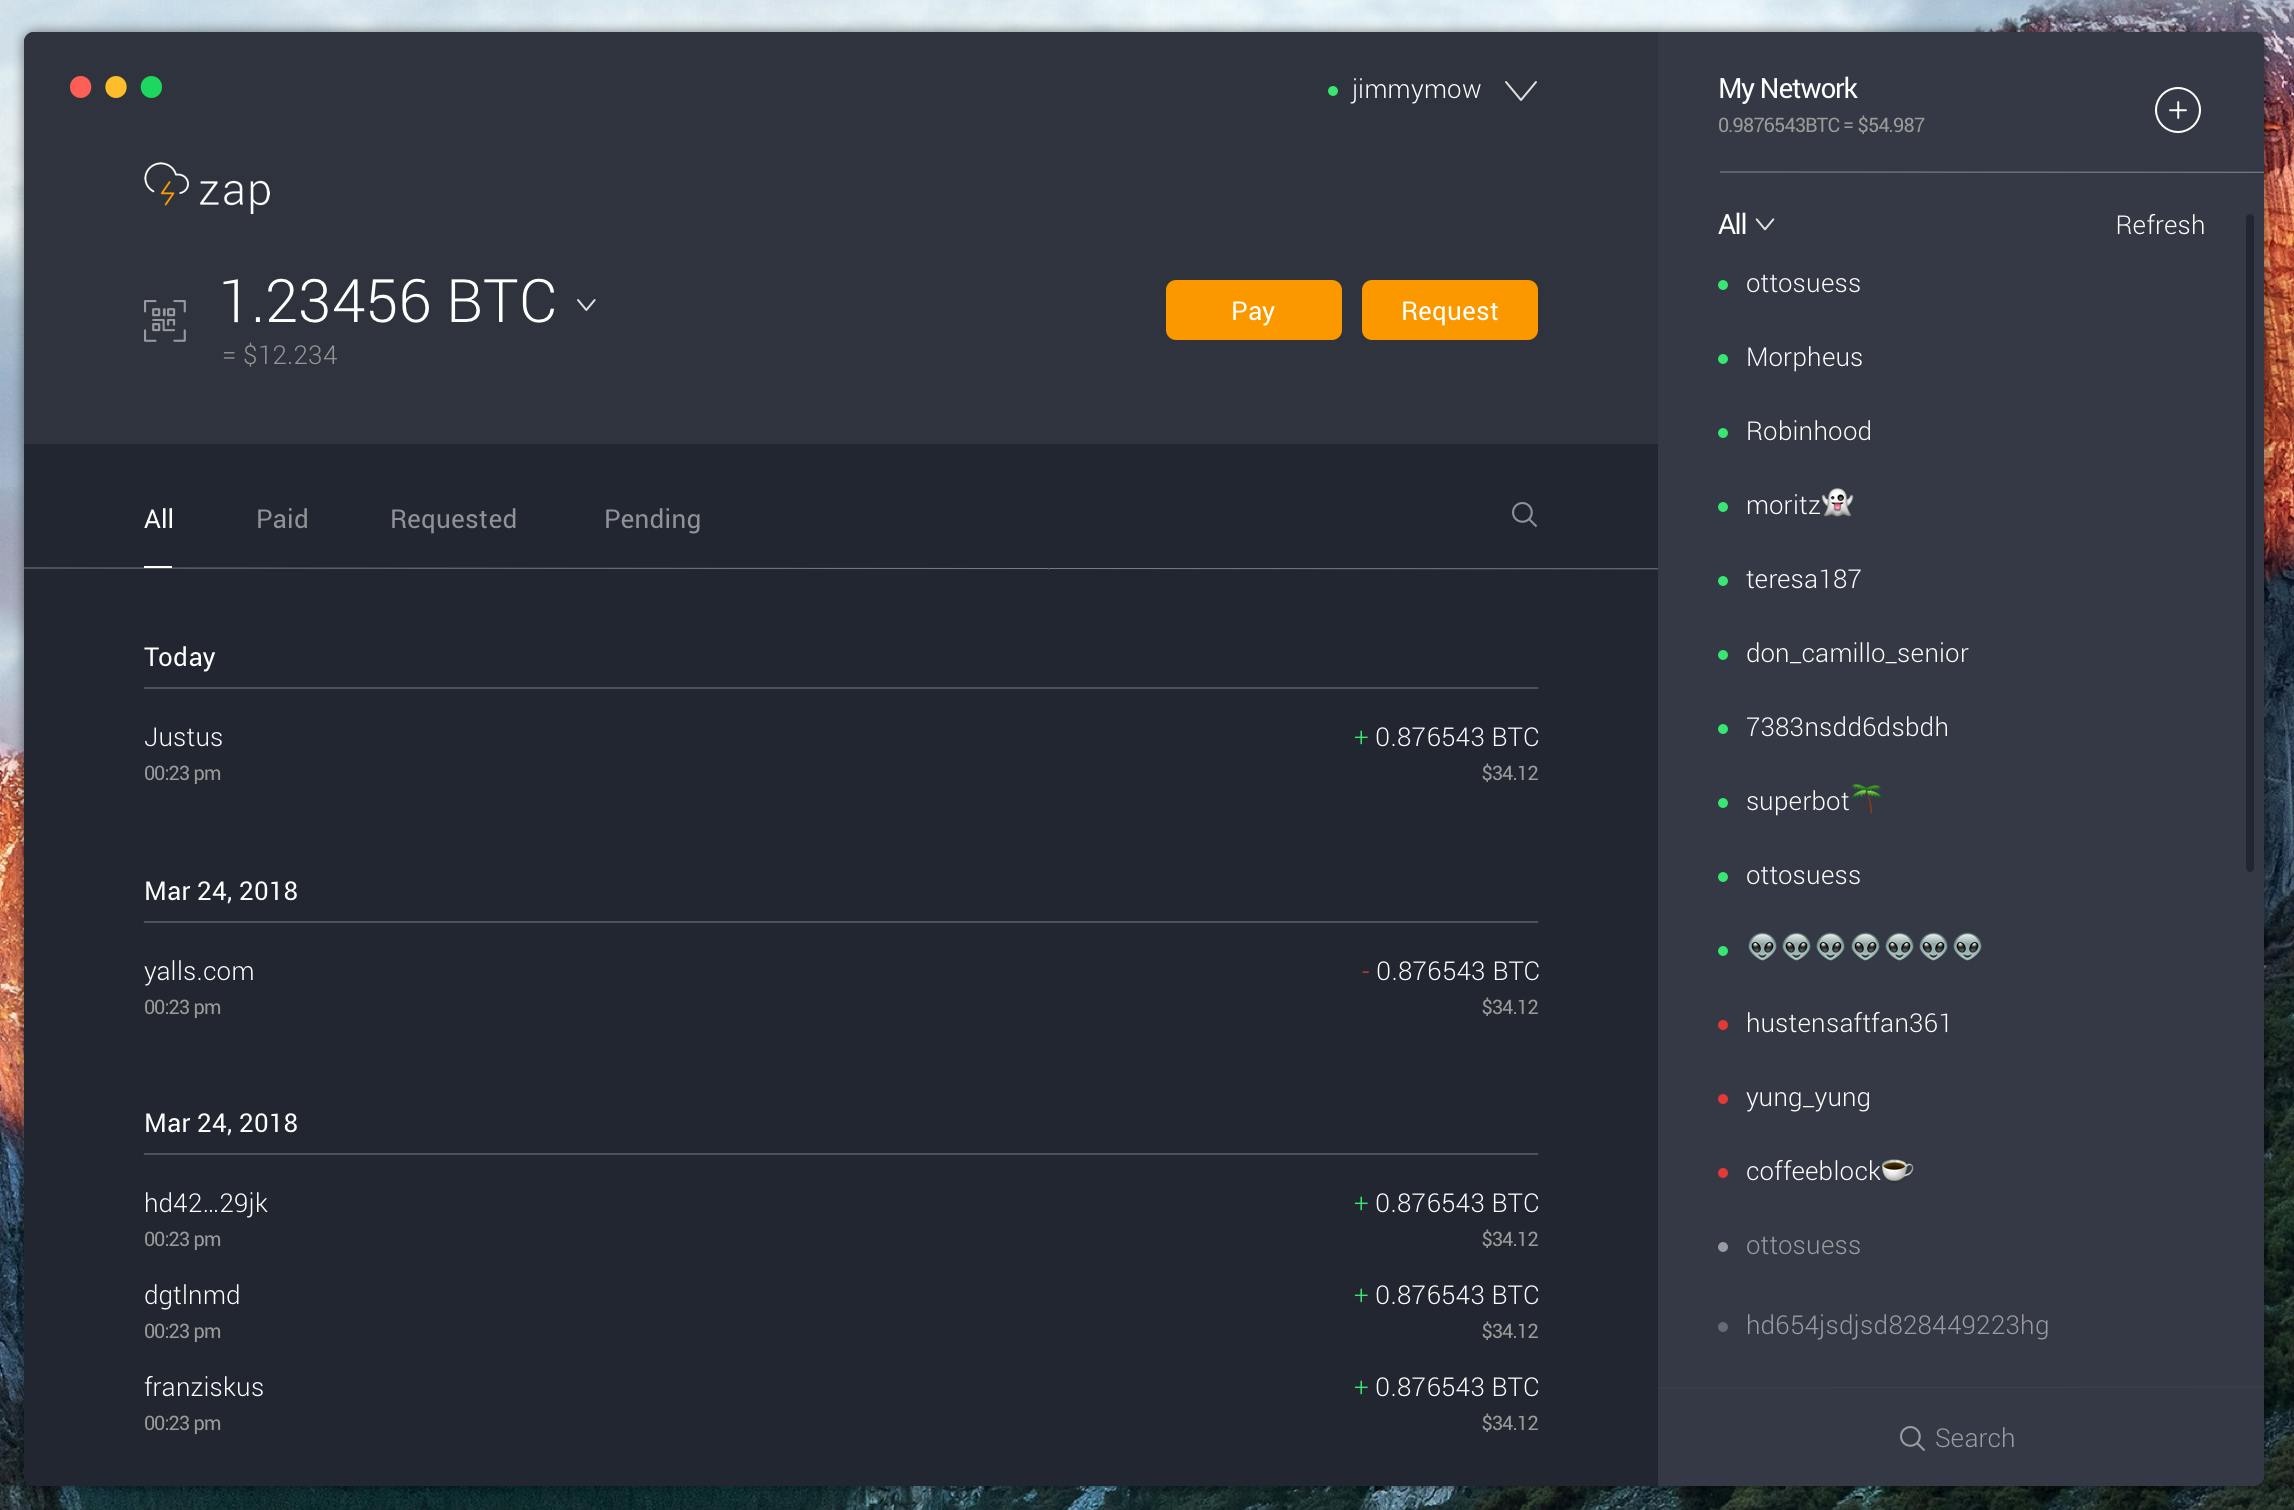Expand the All filter in My Network
Viewport: 2294px width, 1510px height.
(1746, 224)
